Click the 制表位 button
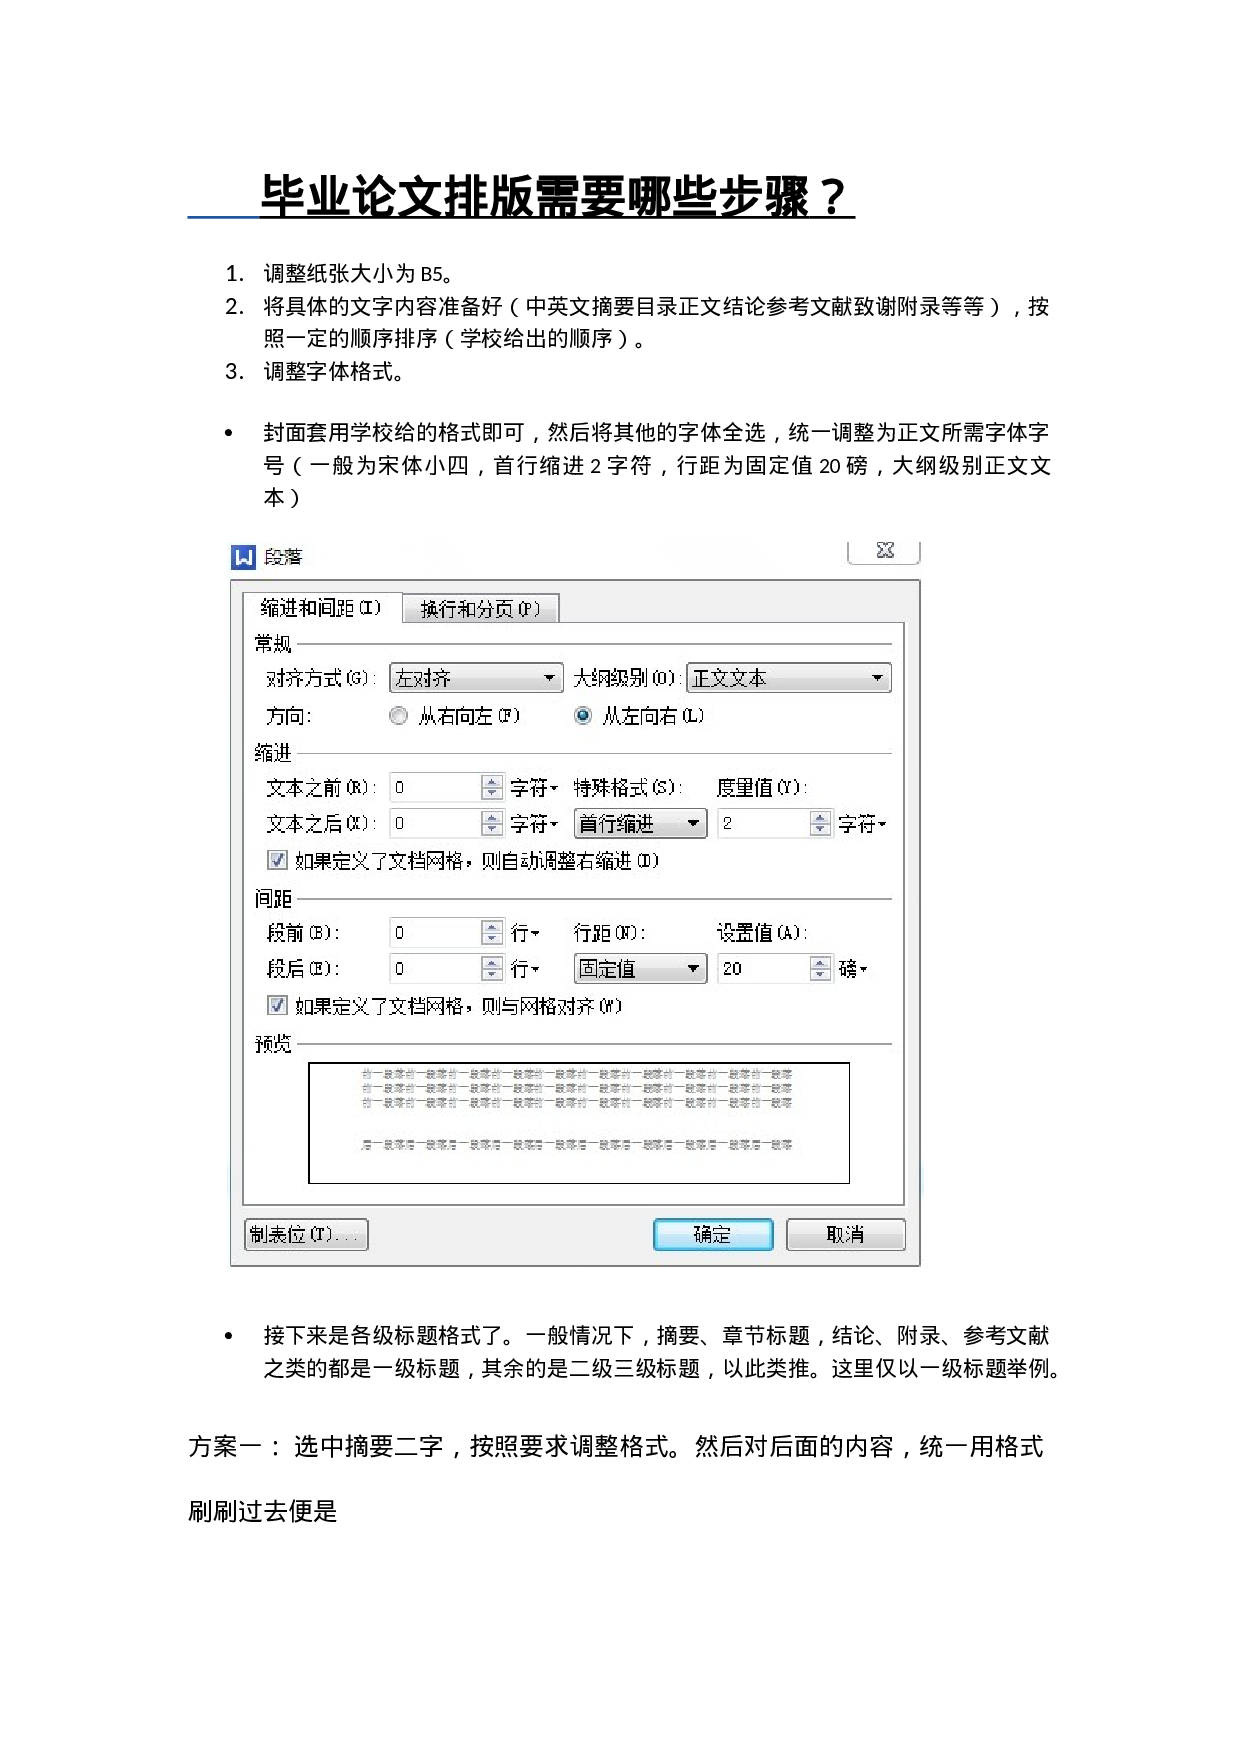The height and width of the screenshot is (1754, 1240). coord(306,1235)
